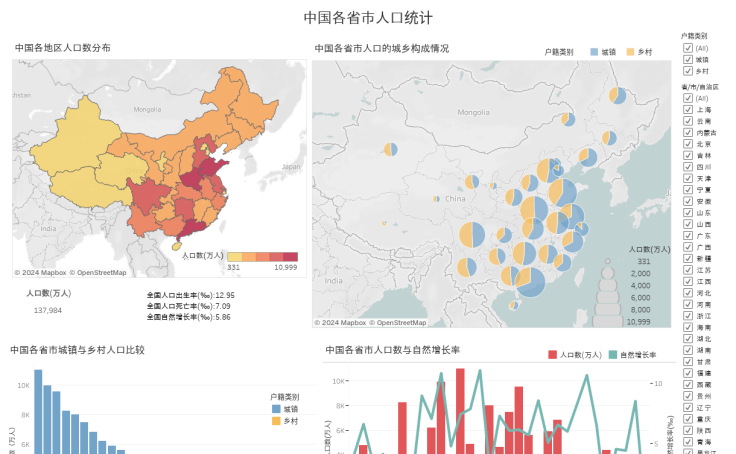Click the 中国各地区人口数分布 section title

click(63, 47)
